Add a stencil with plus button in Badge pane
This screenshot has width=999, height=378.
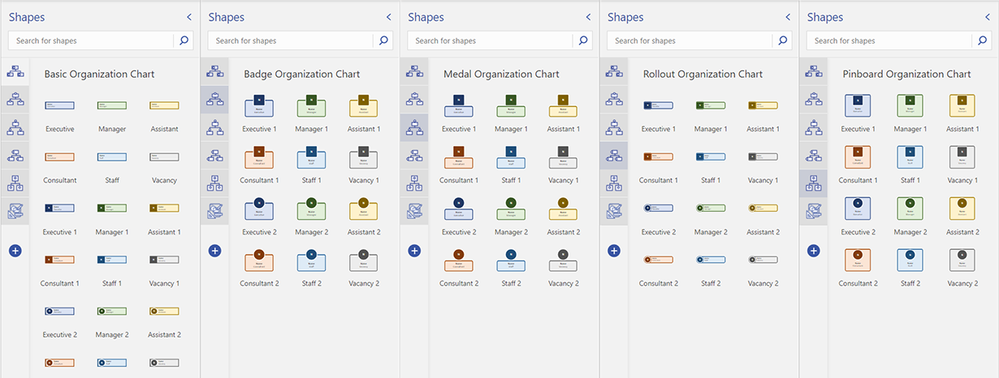click(215, 251)
